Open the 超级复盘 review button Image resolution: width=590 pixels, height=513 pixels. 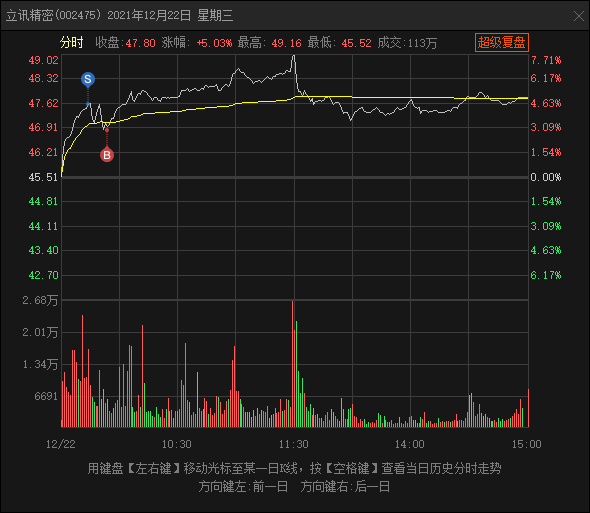point(502,43)
